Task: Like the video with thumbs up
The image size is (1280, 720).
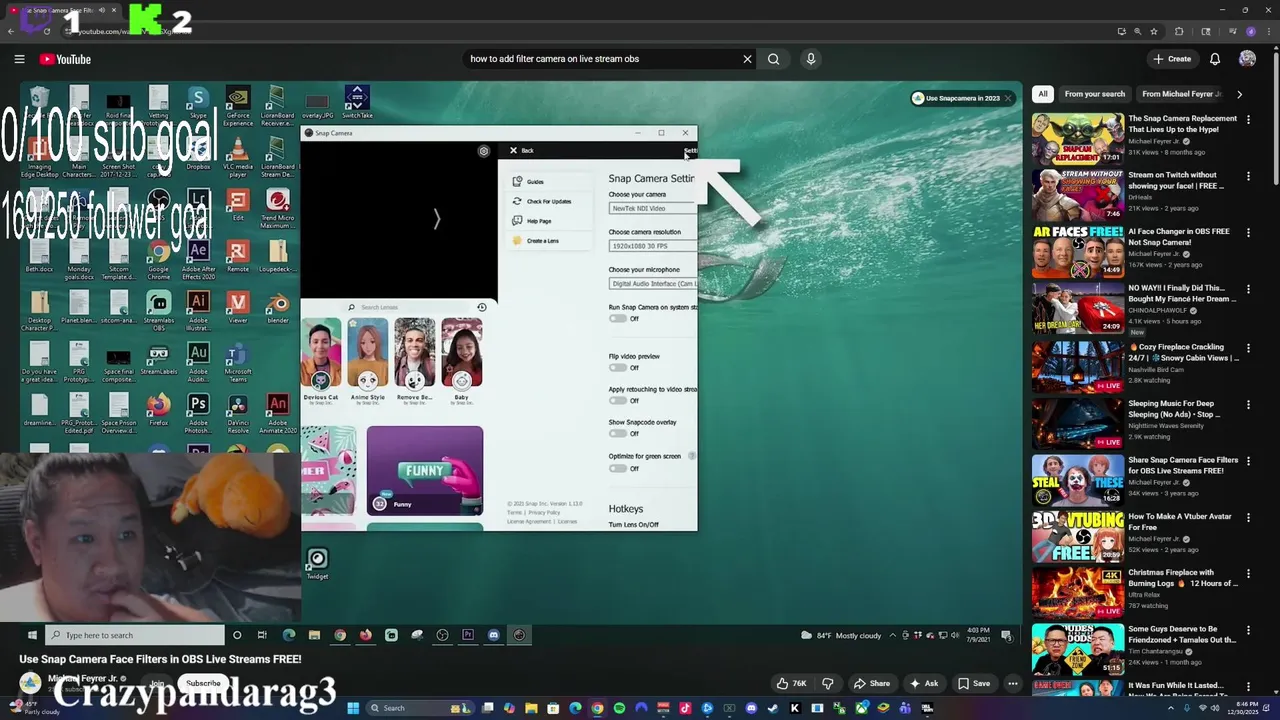Action: click(792, 684)
